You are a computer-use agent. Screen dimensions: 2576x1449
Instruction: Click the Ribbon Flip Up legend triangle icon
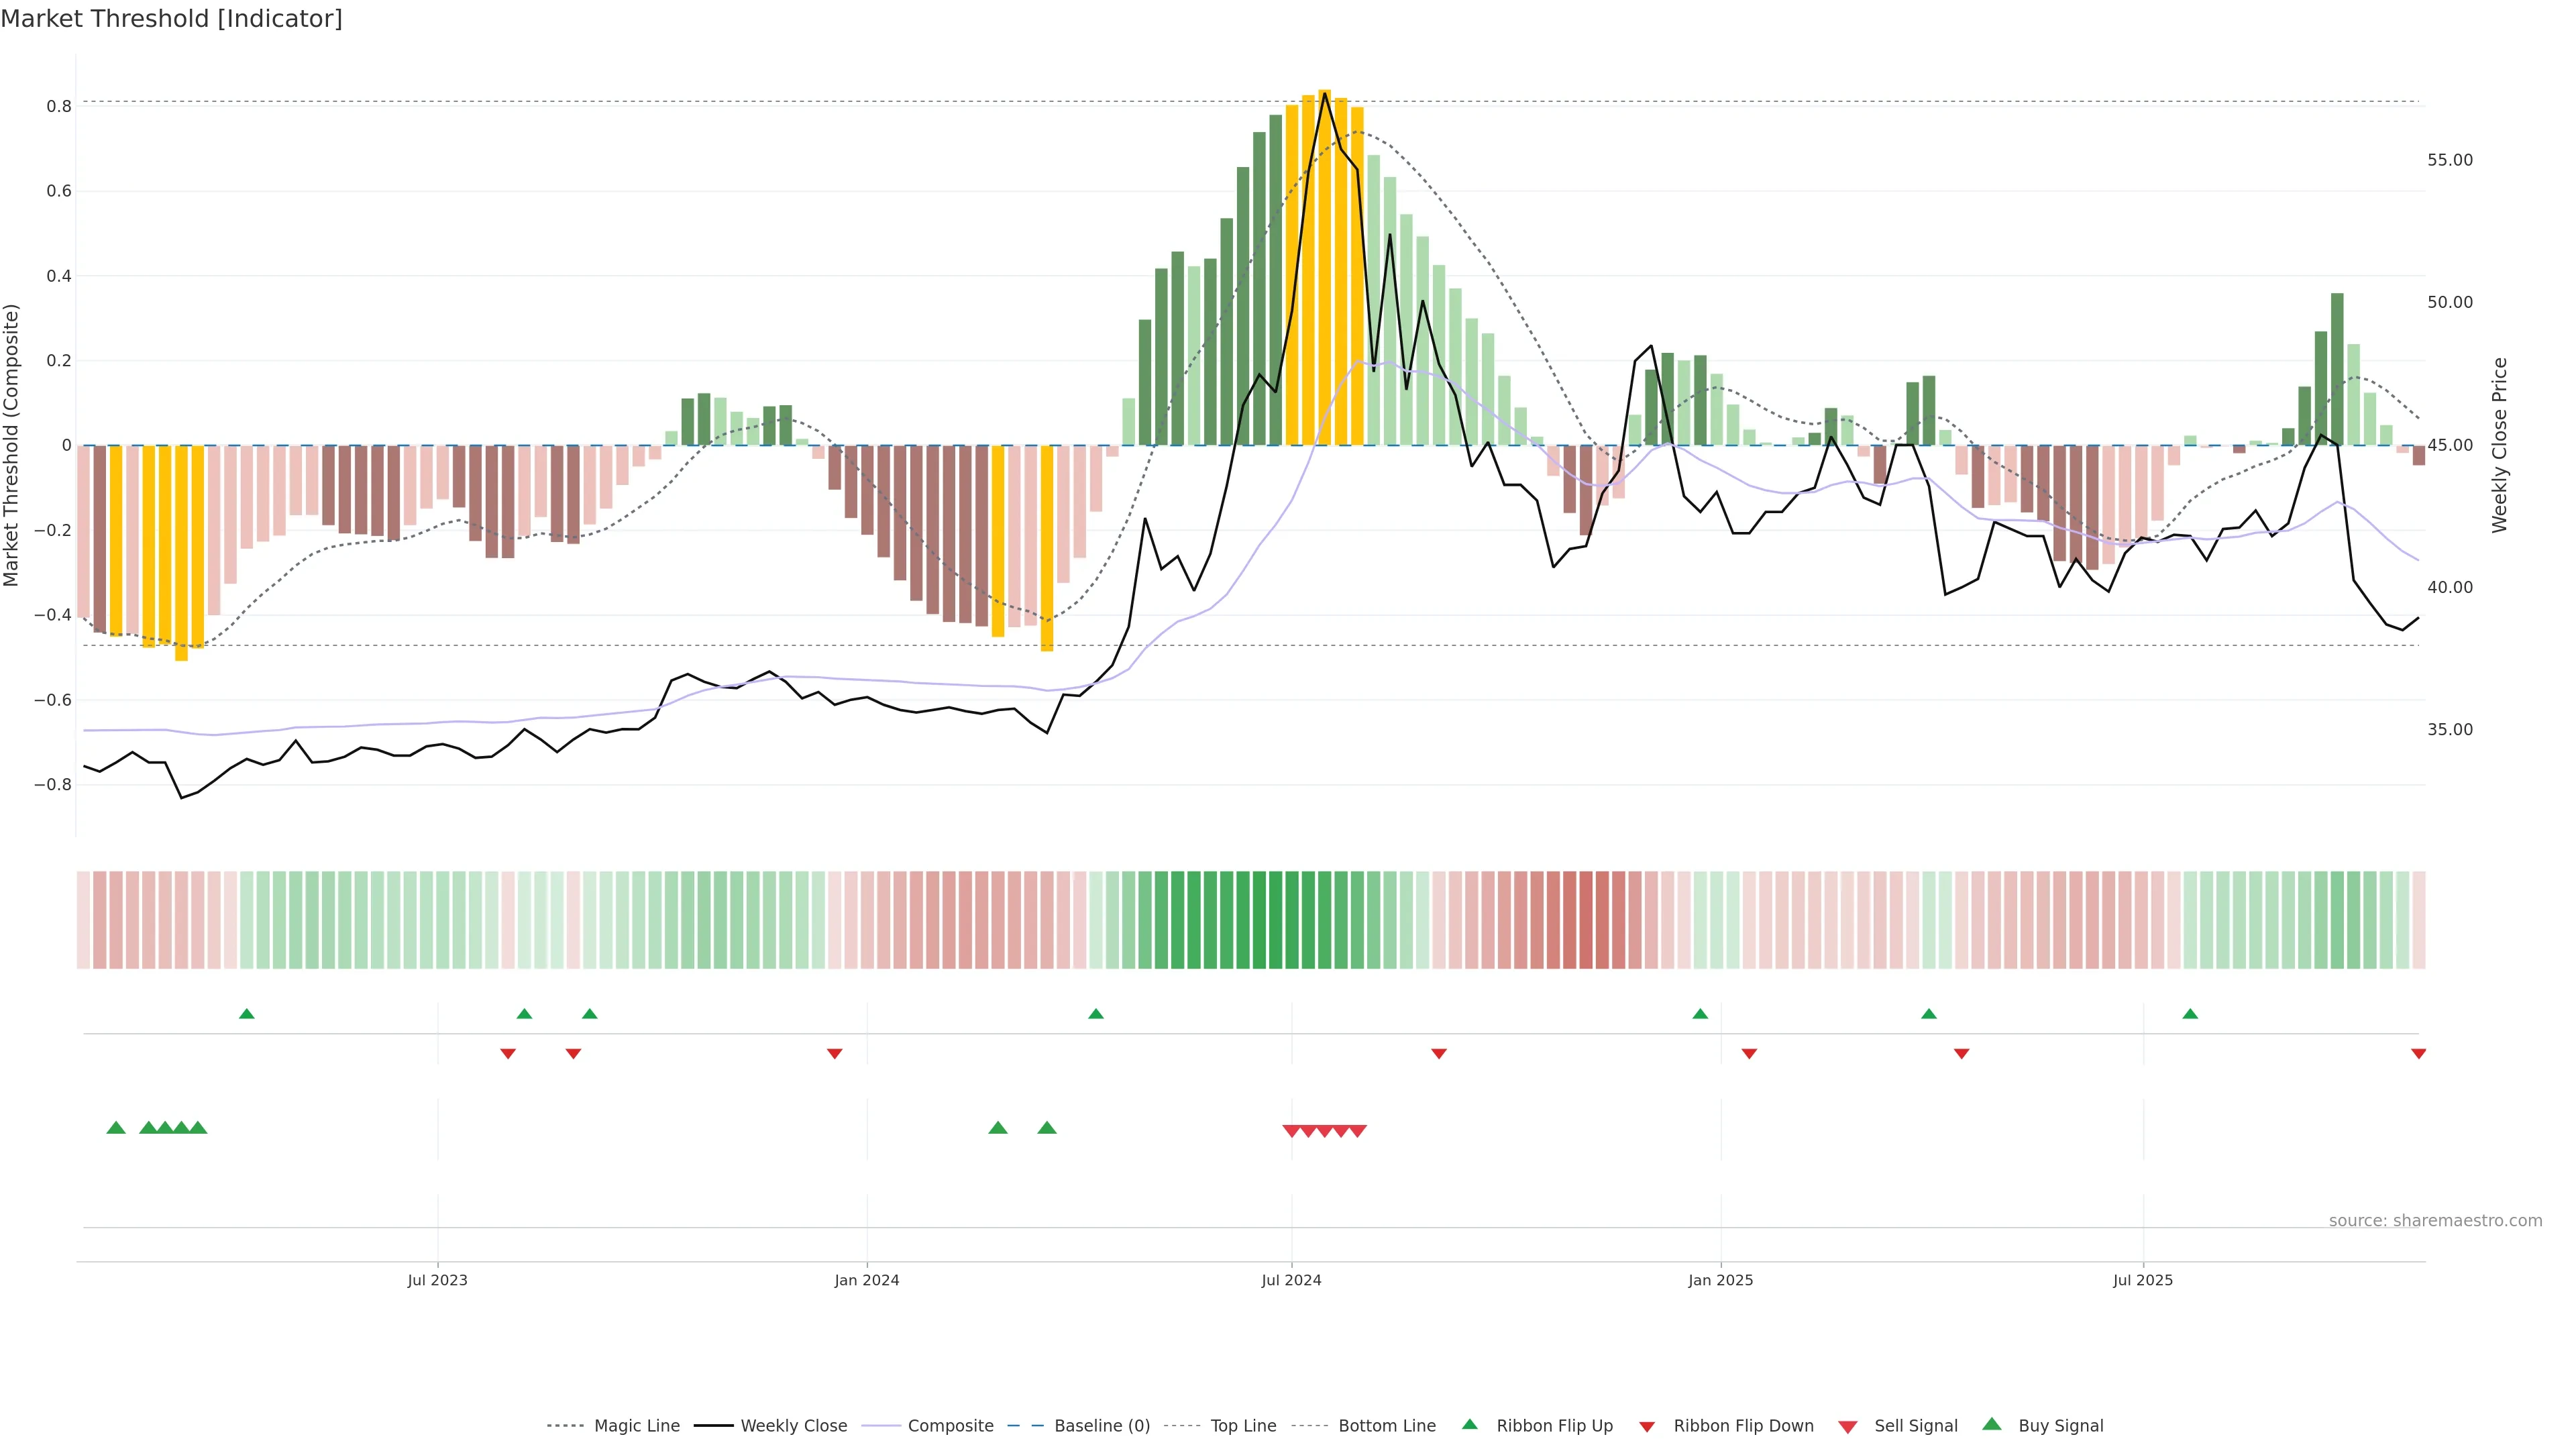click(1469, 1424)
